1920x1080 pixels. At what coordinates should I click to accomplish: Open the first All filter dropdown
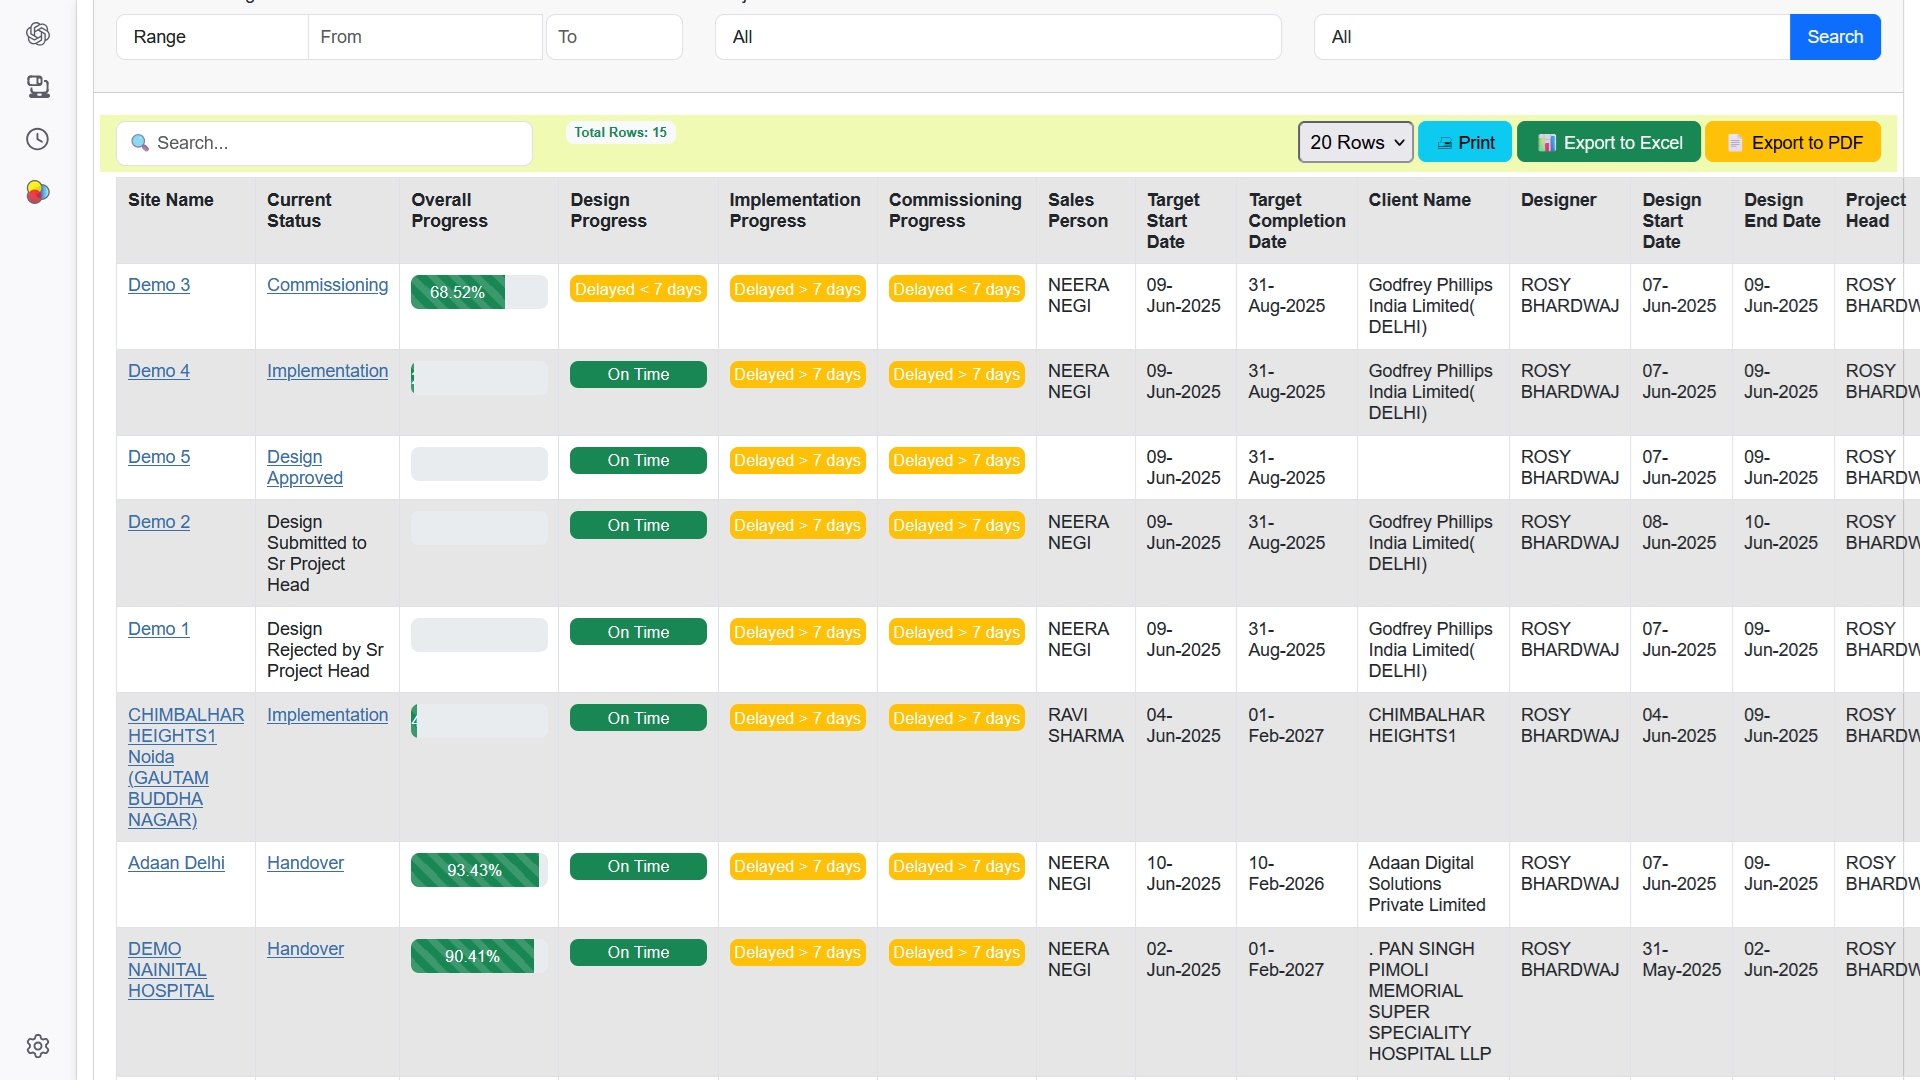997,37
